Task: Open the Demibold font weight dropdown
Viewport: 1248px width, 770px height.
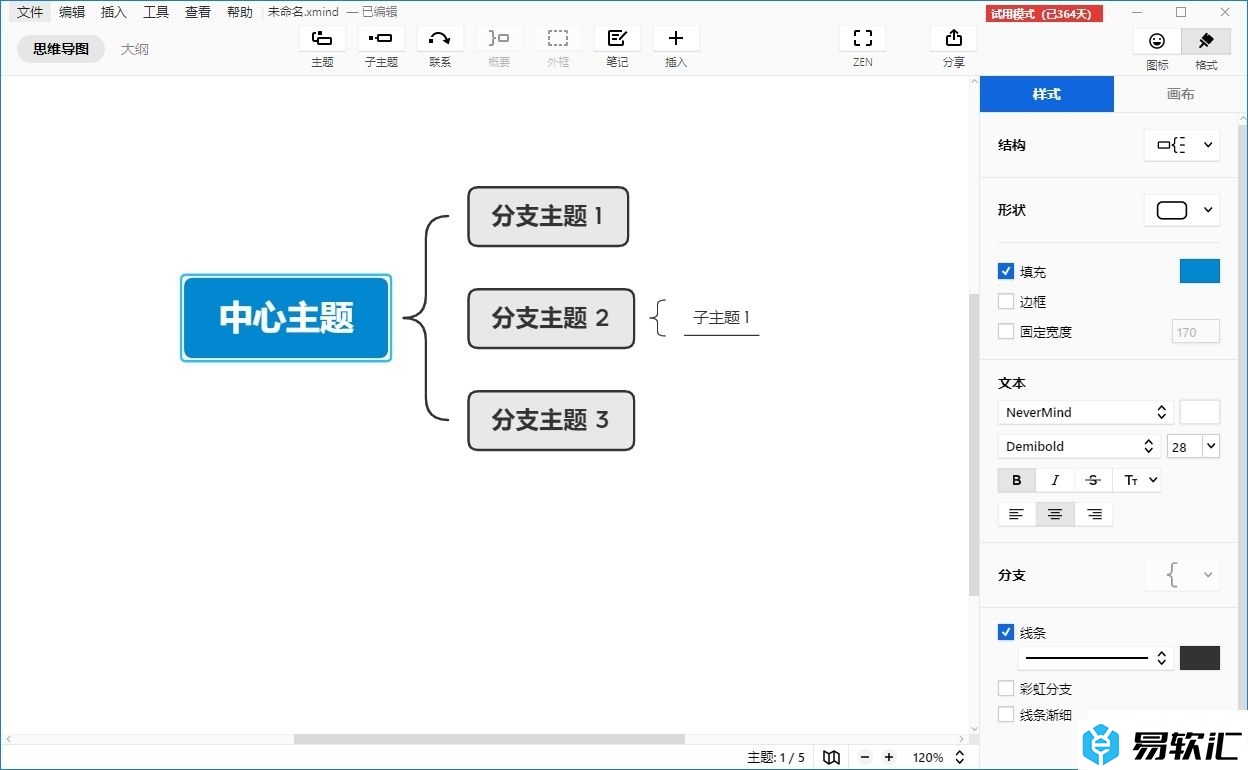Action: pos(1079,446)
